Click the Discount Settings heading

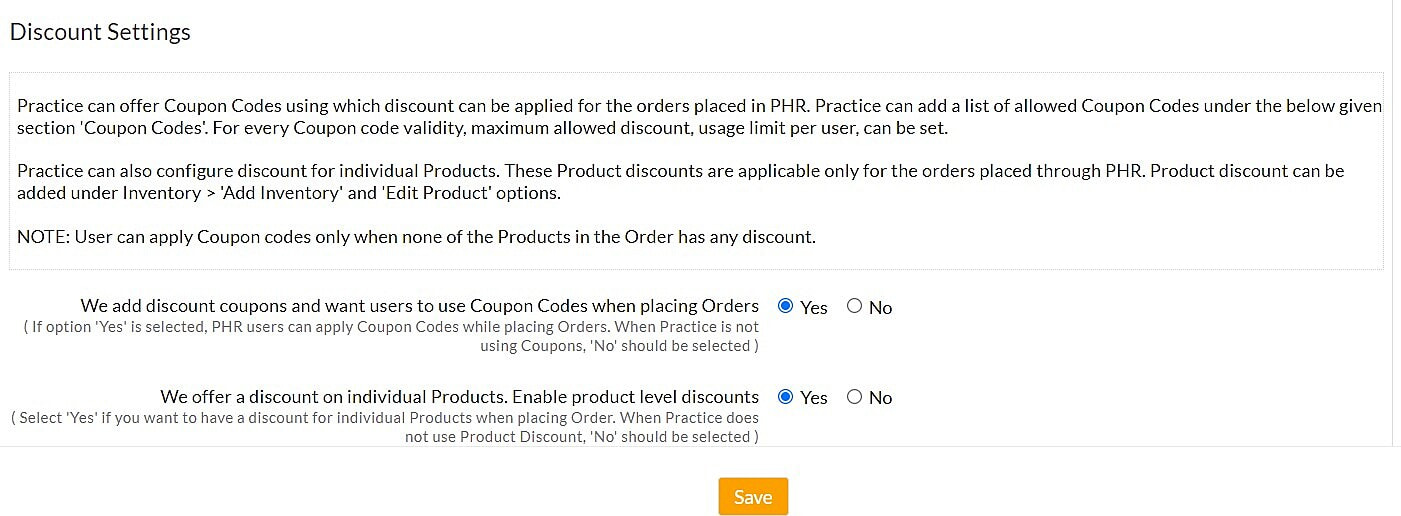click(100, 32)
